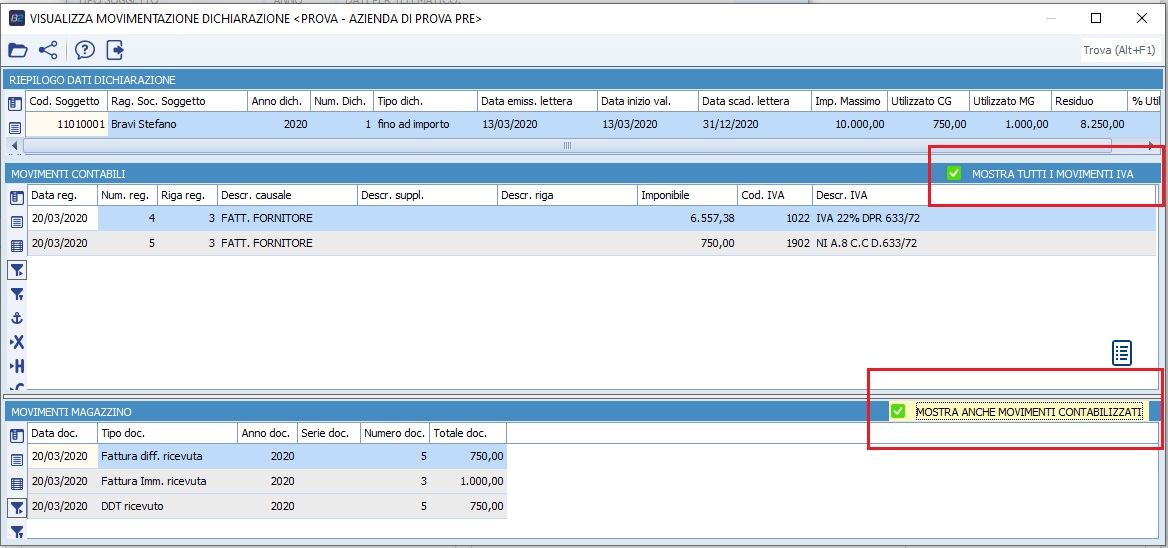
Task: Click the 10.000,00 maximum amount cell
Action: [848, 124]
